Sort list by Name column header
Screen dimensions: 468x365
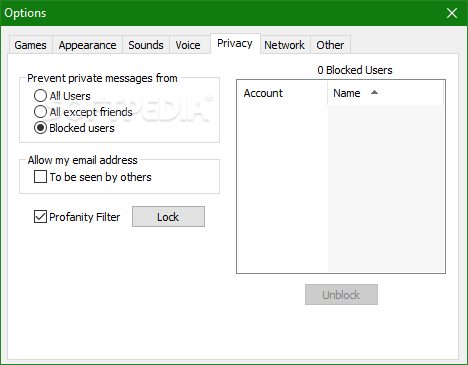coord(385,93)
